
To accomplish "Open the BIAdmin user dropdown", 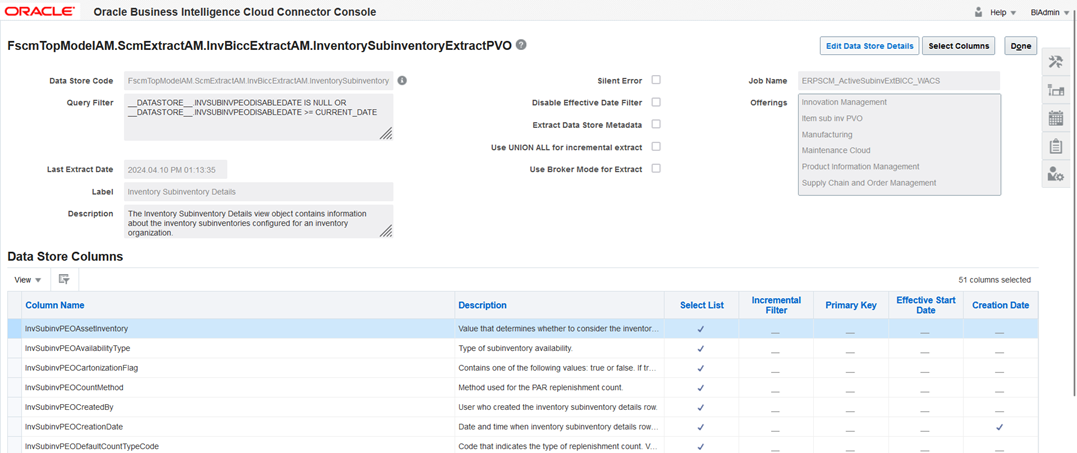I will [x=1050, y=12].
